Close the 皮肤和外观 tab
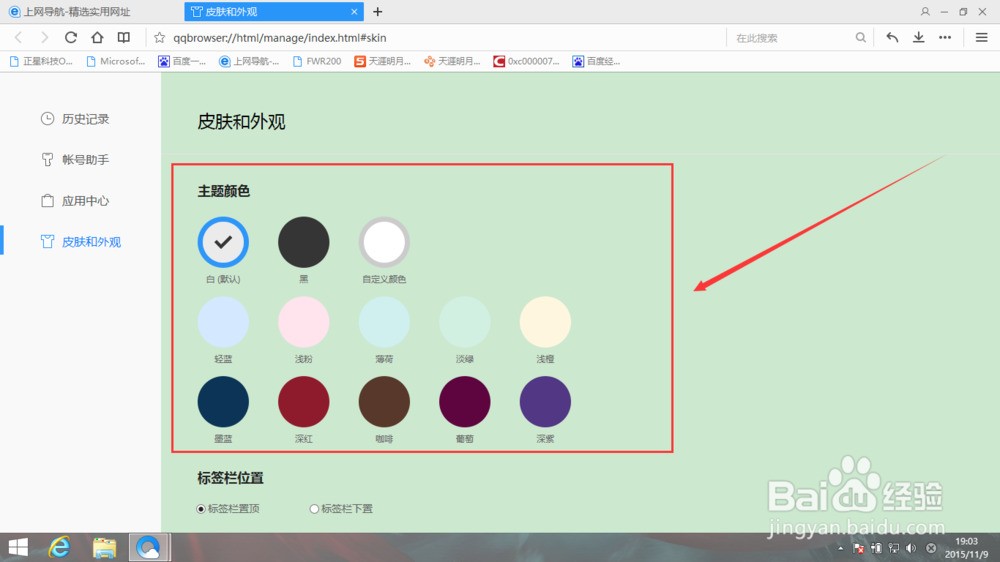Image resolution: width=1000 pixels, height=562 pixels. (x=354, y=11)
